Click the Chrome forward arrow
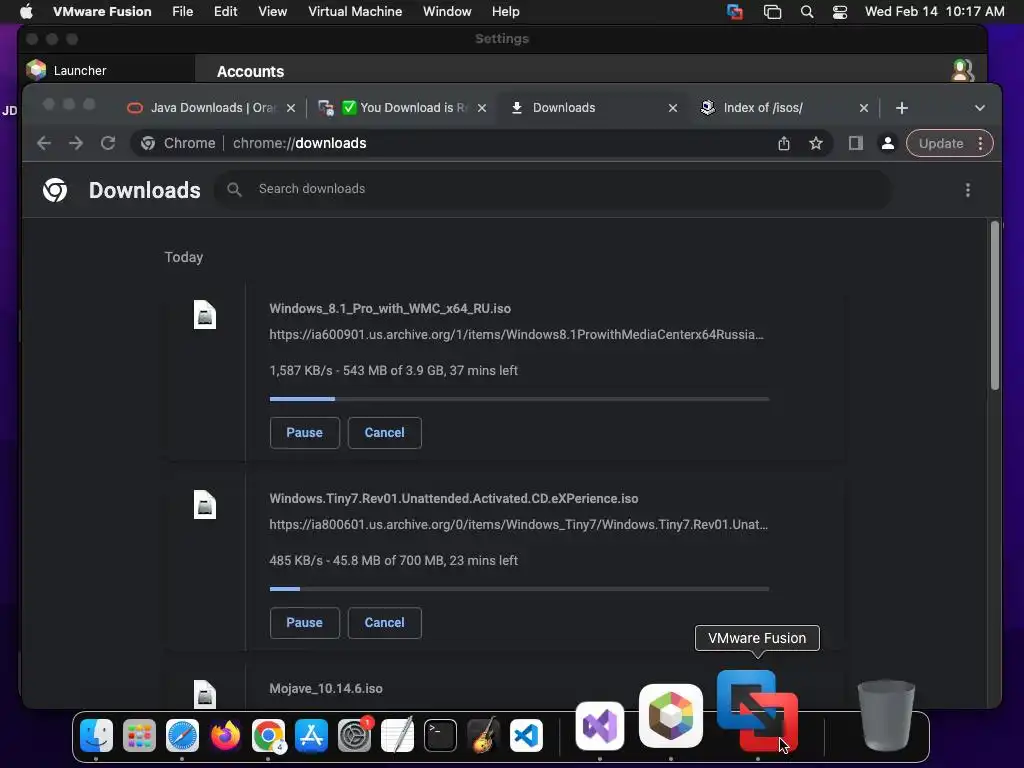 76,143
